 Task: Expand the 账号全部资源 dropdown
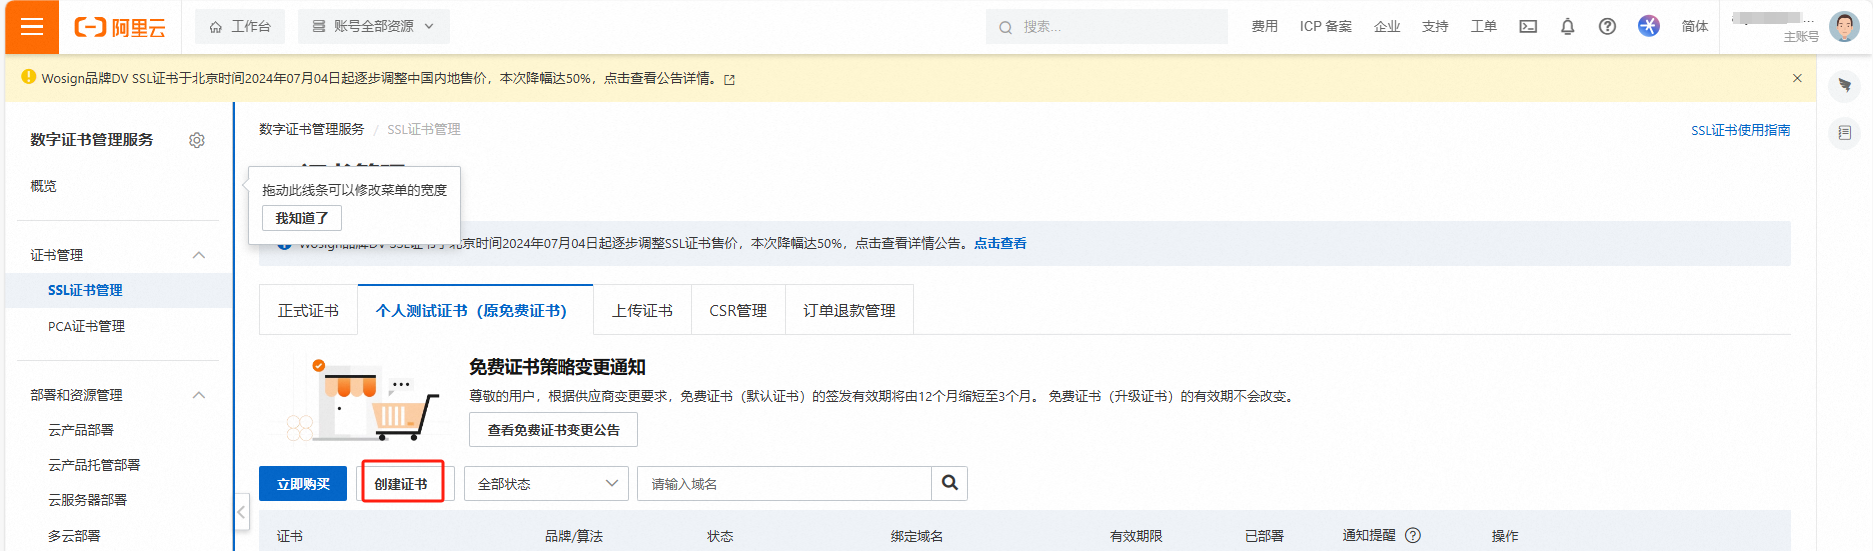(373, 27)
